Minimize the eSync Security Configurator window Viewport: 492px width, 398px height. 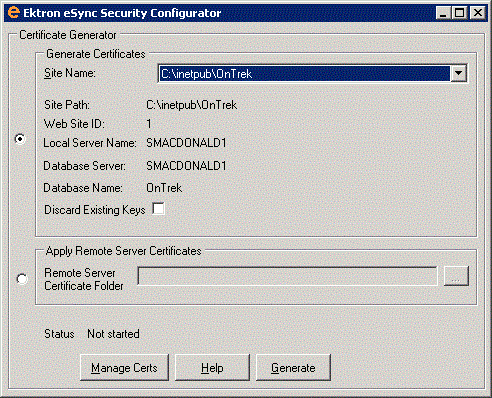click(x=443, y=13)
